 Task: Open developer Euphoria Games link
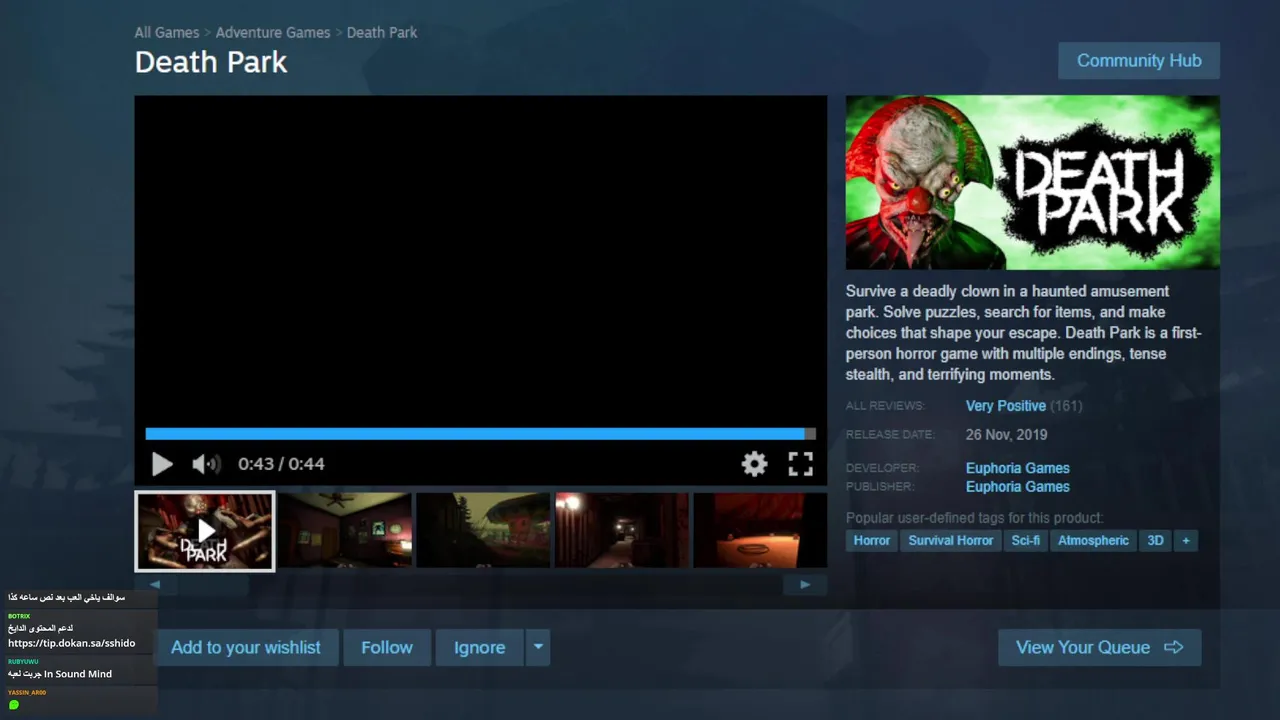coord(1018,468)
